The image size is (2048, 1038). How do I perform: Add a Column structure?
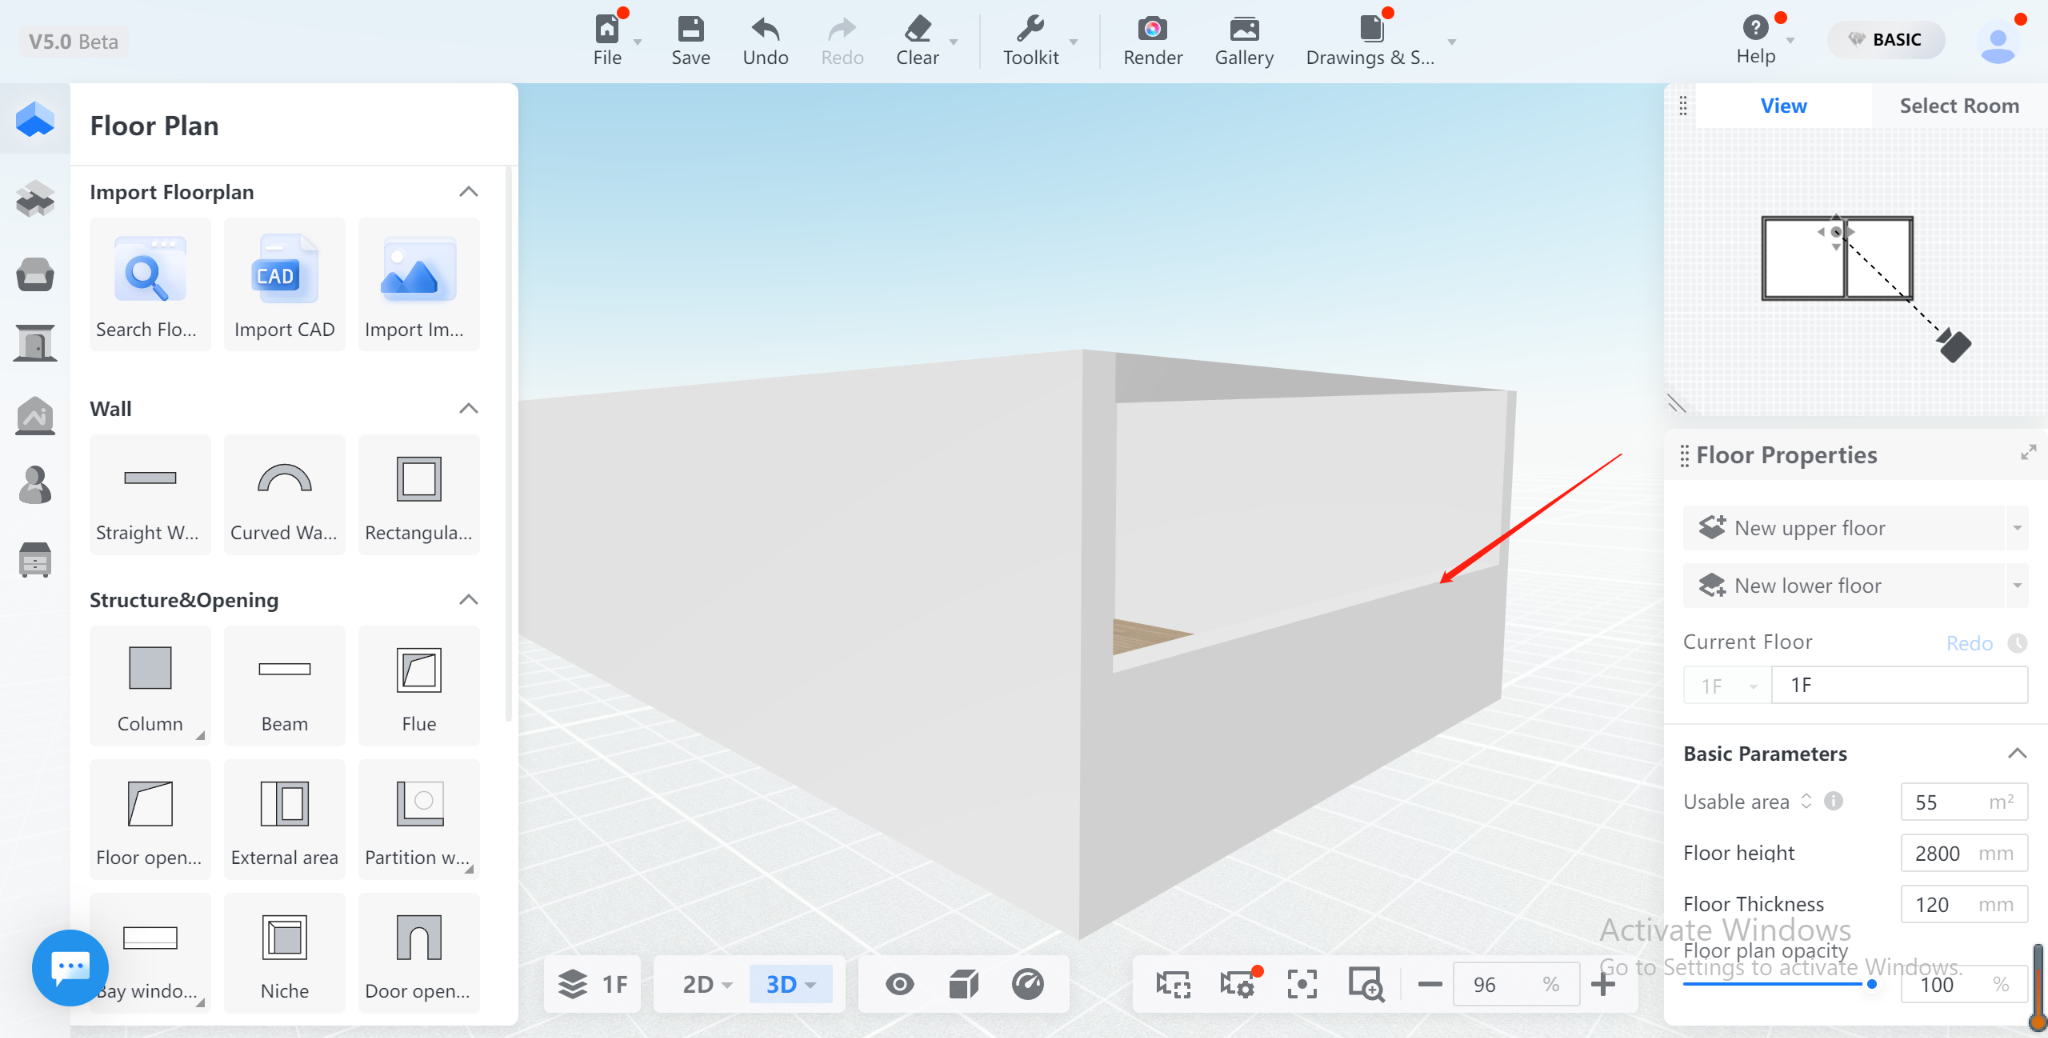point(150,686)
